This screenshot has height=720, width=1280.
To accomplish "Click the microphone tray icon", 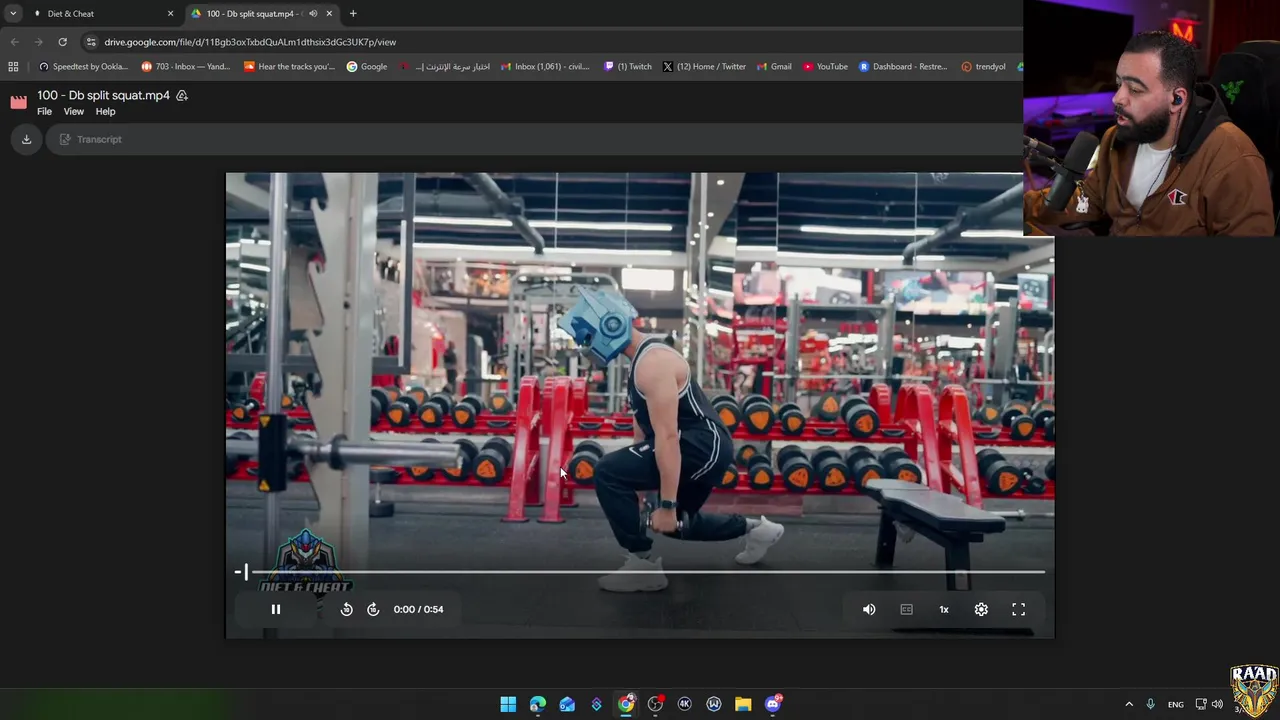I will click(1151, 704).
